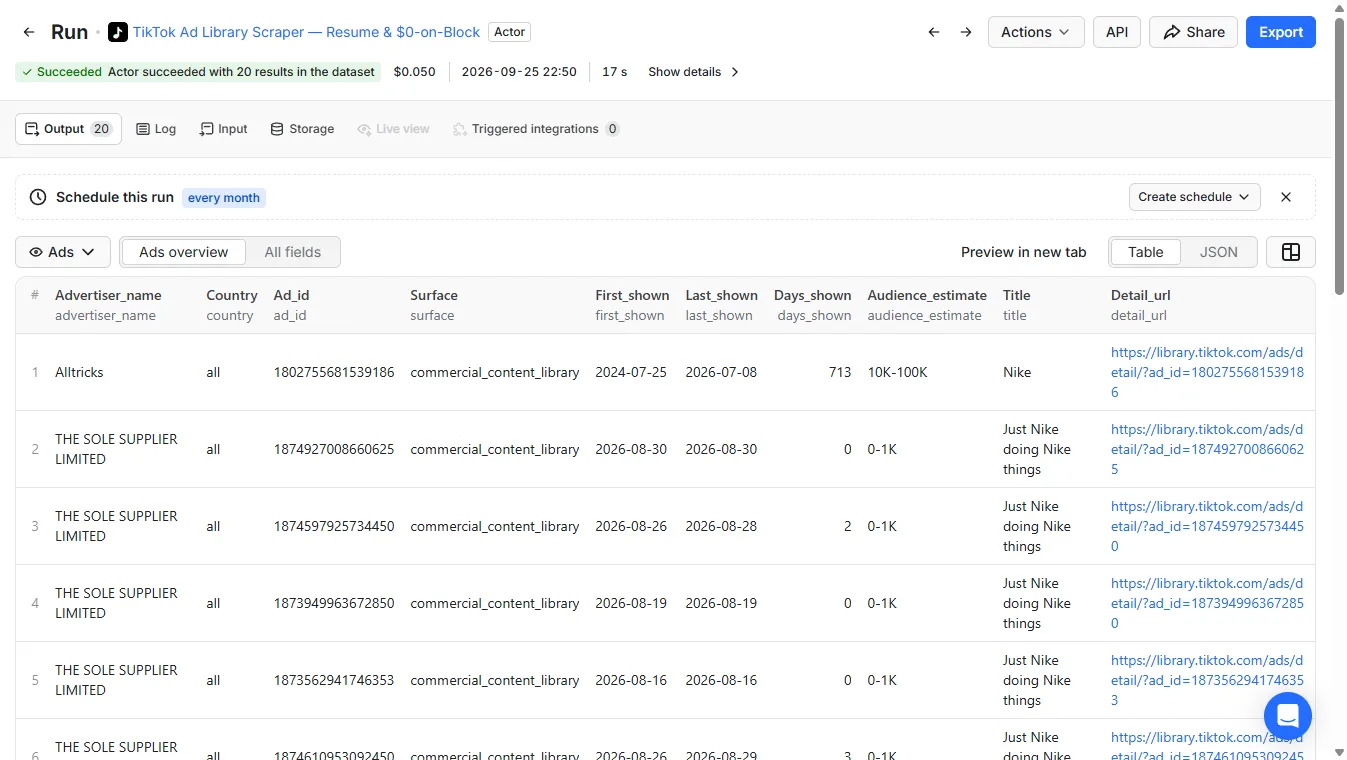This screenshot has height=760, width=1347.
Task: Go to next run arrow
Action: (x=966, y=32)
